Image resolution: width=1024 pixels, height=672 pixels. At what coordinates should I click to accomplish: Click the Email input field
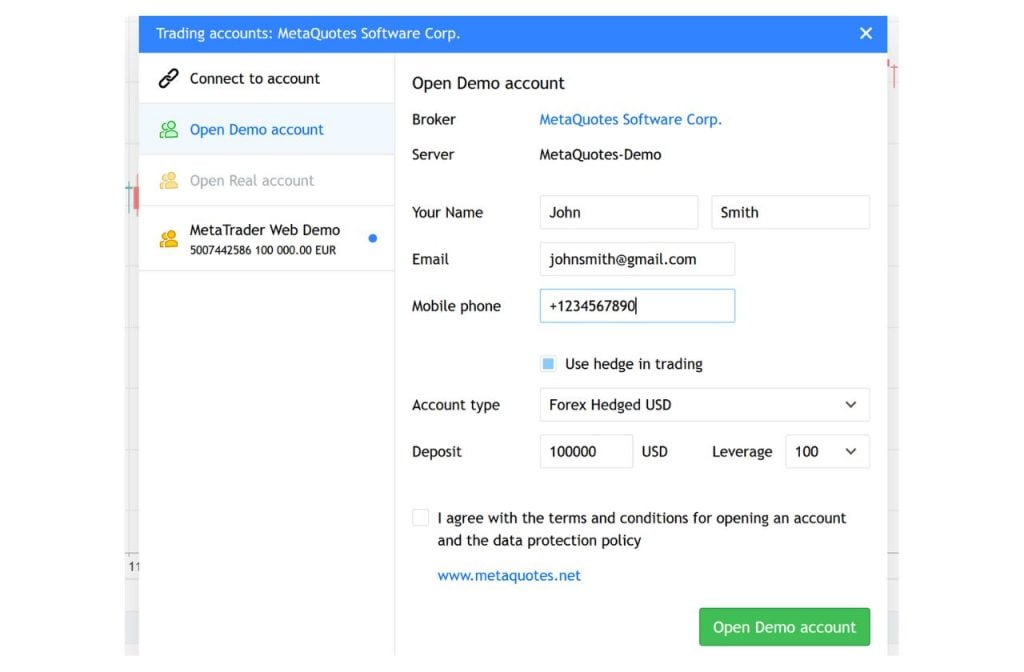pos(637,259)
